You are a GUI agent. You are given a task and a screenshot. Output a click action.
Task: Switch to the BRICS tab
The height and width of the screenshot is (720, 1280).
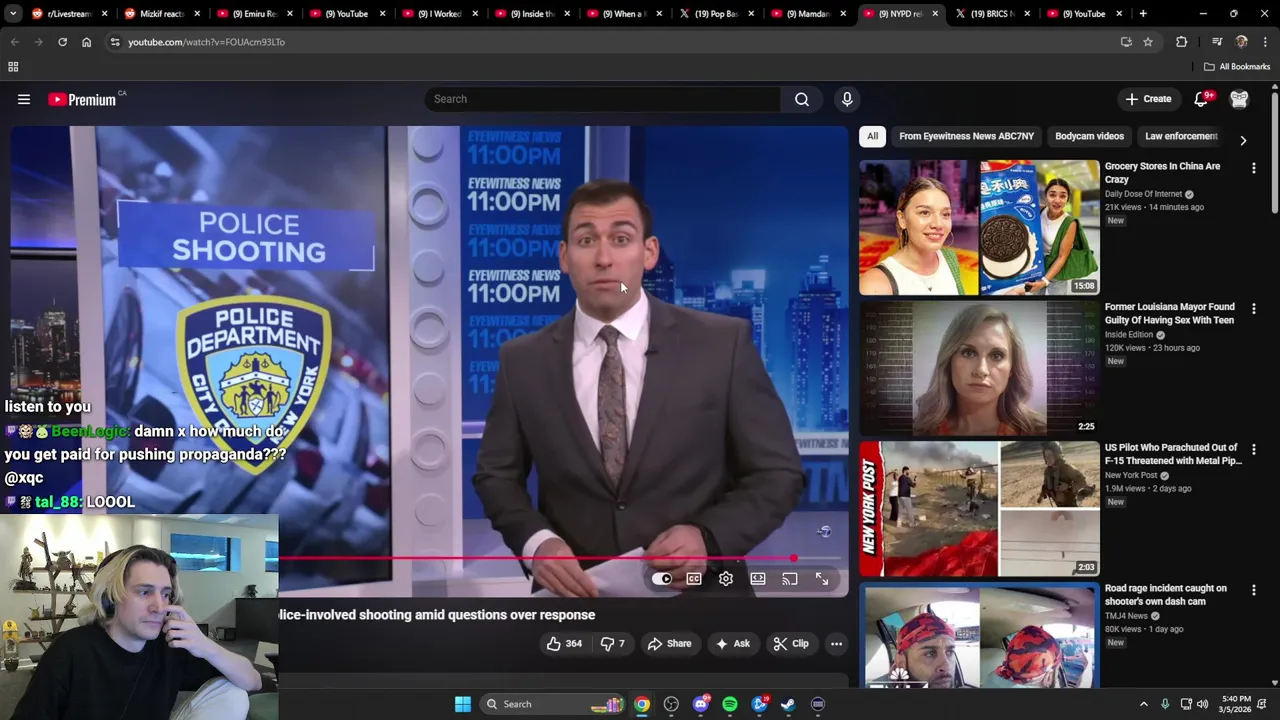click(x=991, y=14)
